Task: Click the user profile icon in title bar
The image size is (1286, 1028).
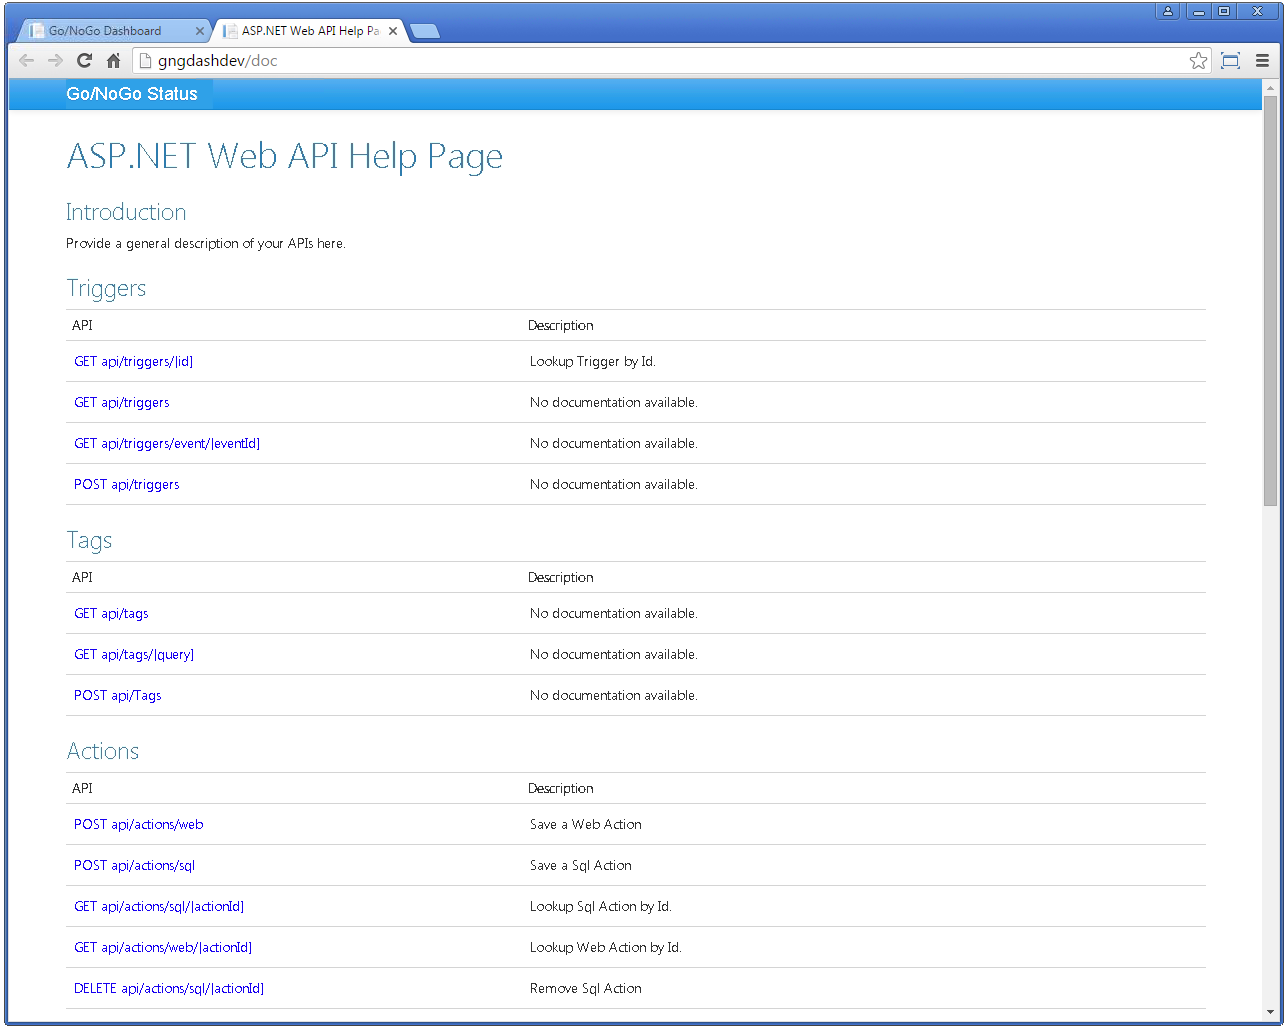Action: [1167, 11]
